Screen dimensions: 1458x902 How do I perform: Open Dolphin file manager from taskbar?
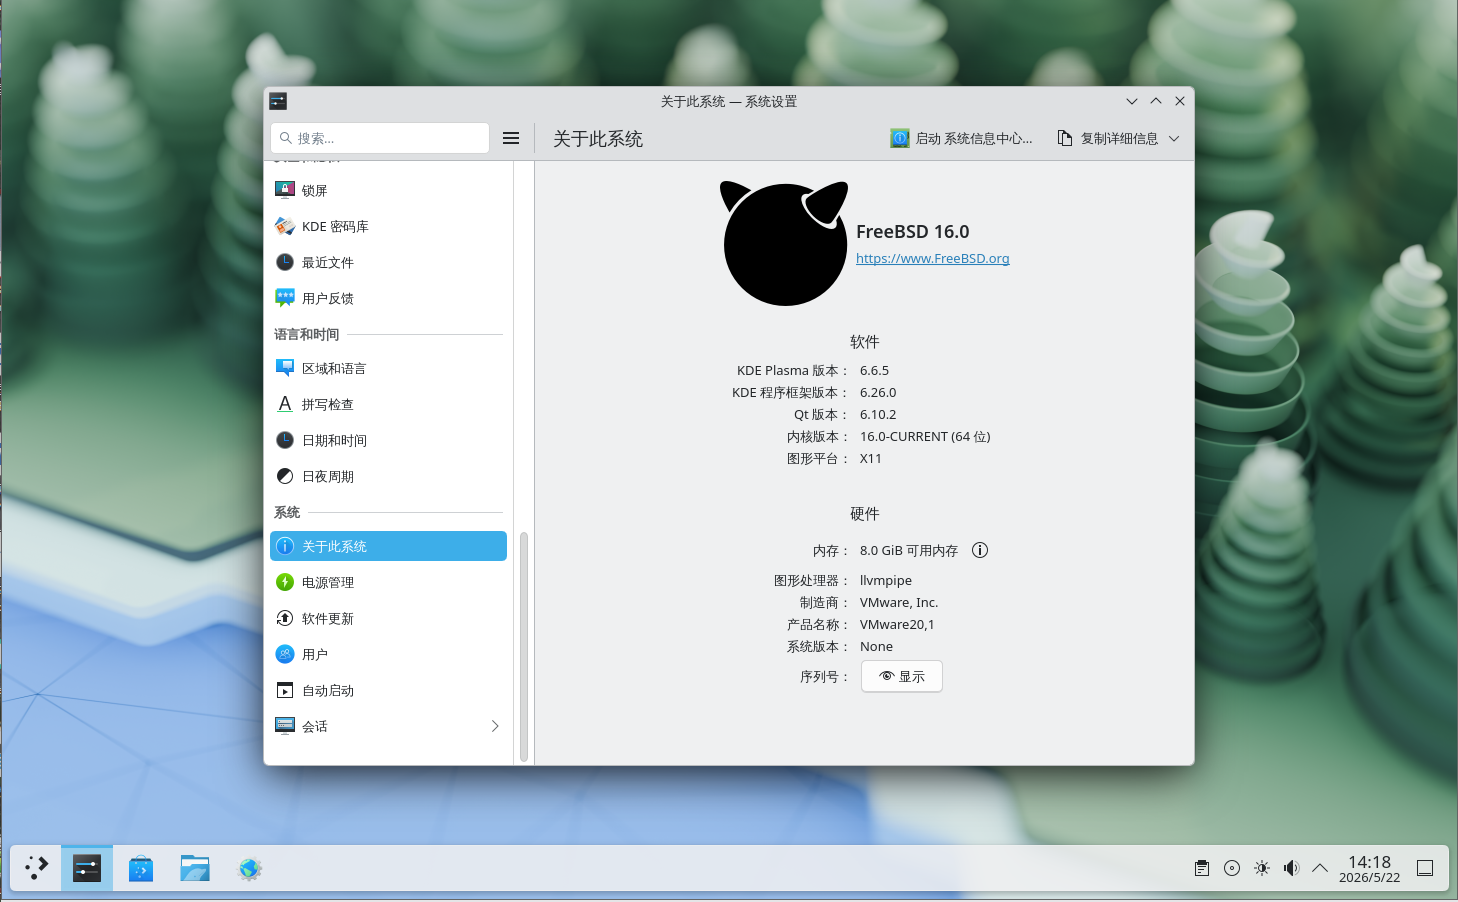click(x=195, y=868)
